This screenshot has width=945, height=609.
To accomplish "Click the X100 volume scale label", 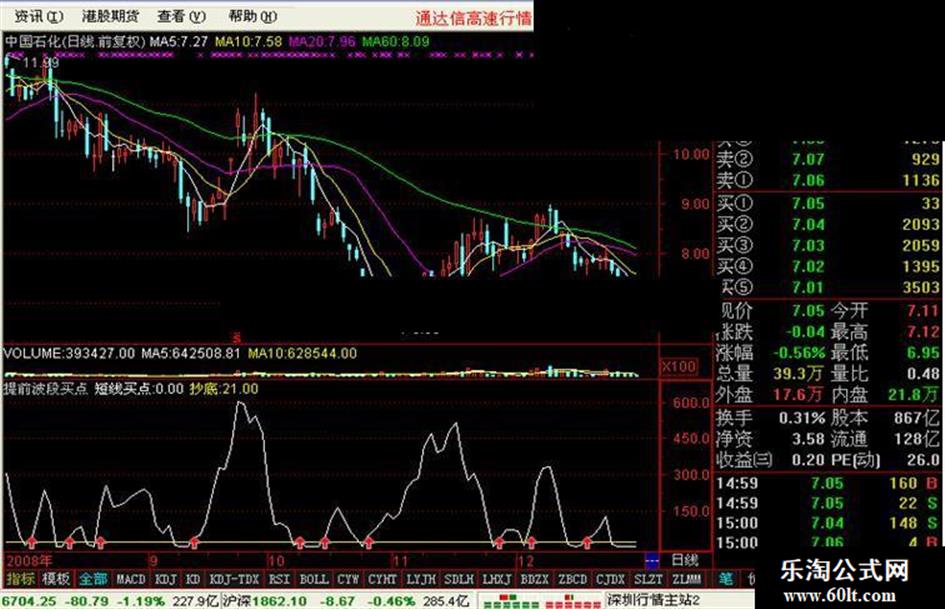I will coord(679,367).
